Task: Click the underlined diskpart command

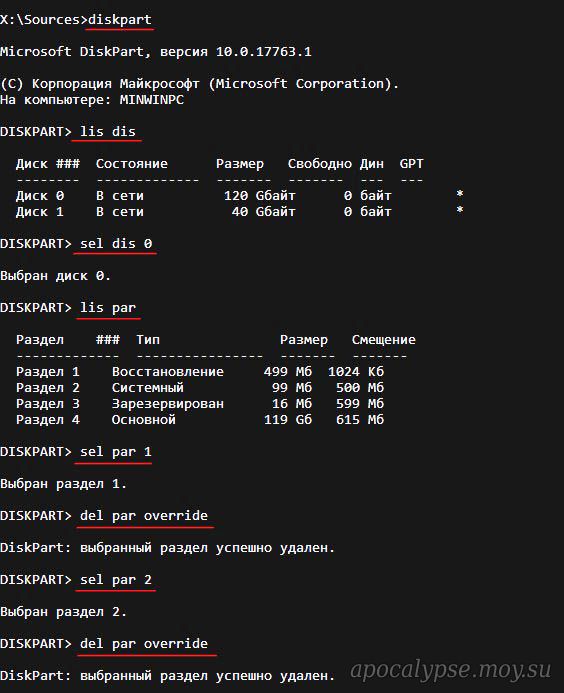Action: click(120, 20)
